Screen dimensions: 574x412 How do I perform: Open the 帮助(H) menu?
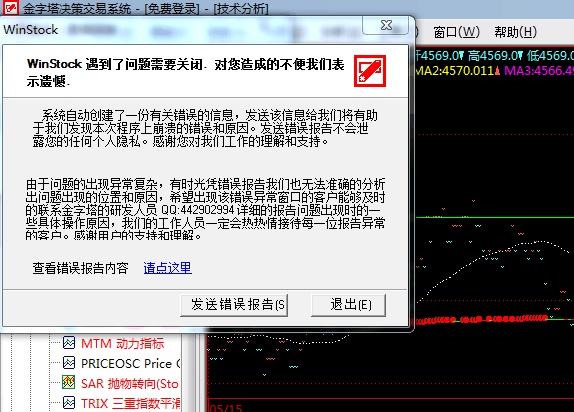tap(515, 32)
